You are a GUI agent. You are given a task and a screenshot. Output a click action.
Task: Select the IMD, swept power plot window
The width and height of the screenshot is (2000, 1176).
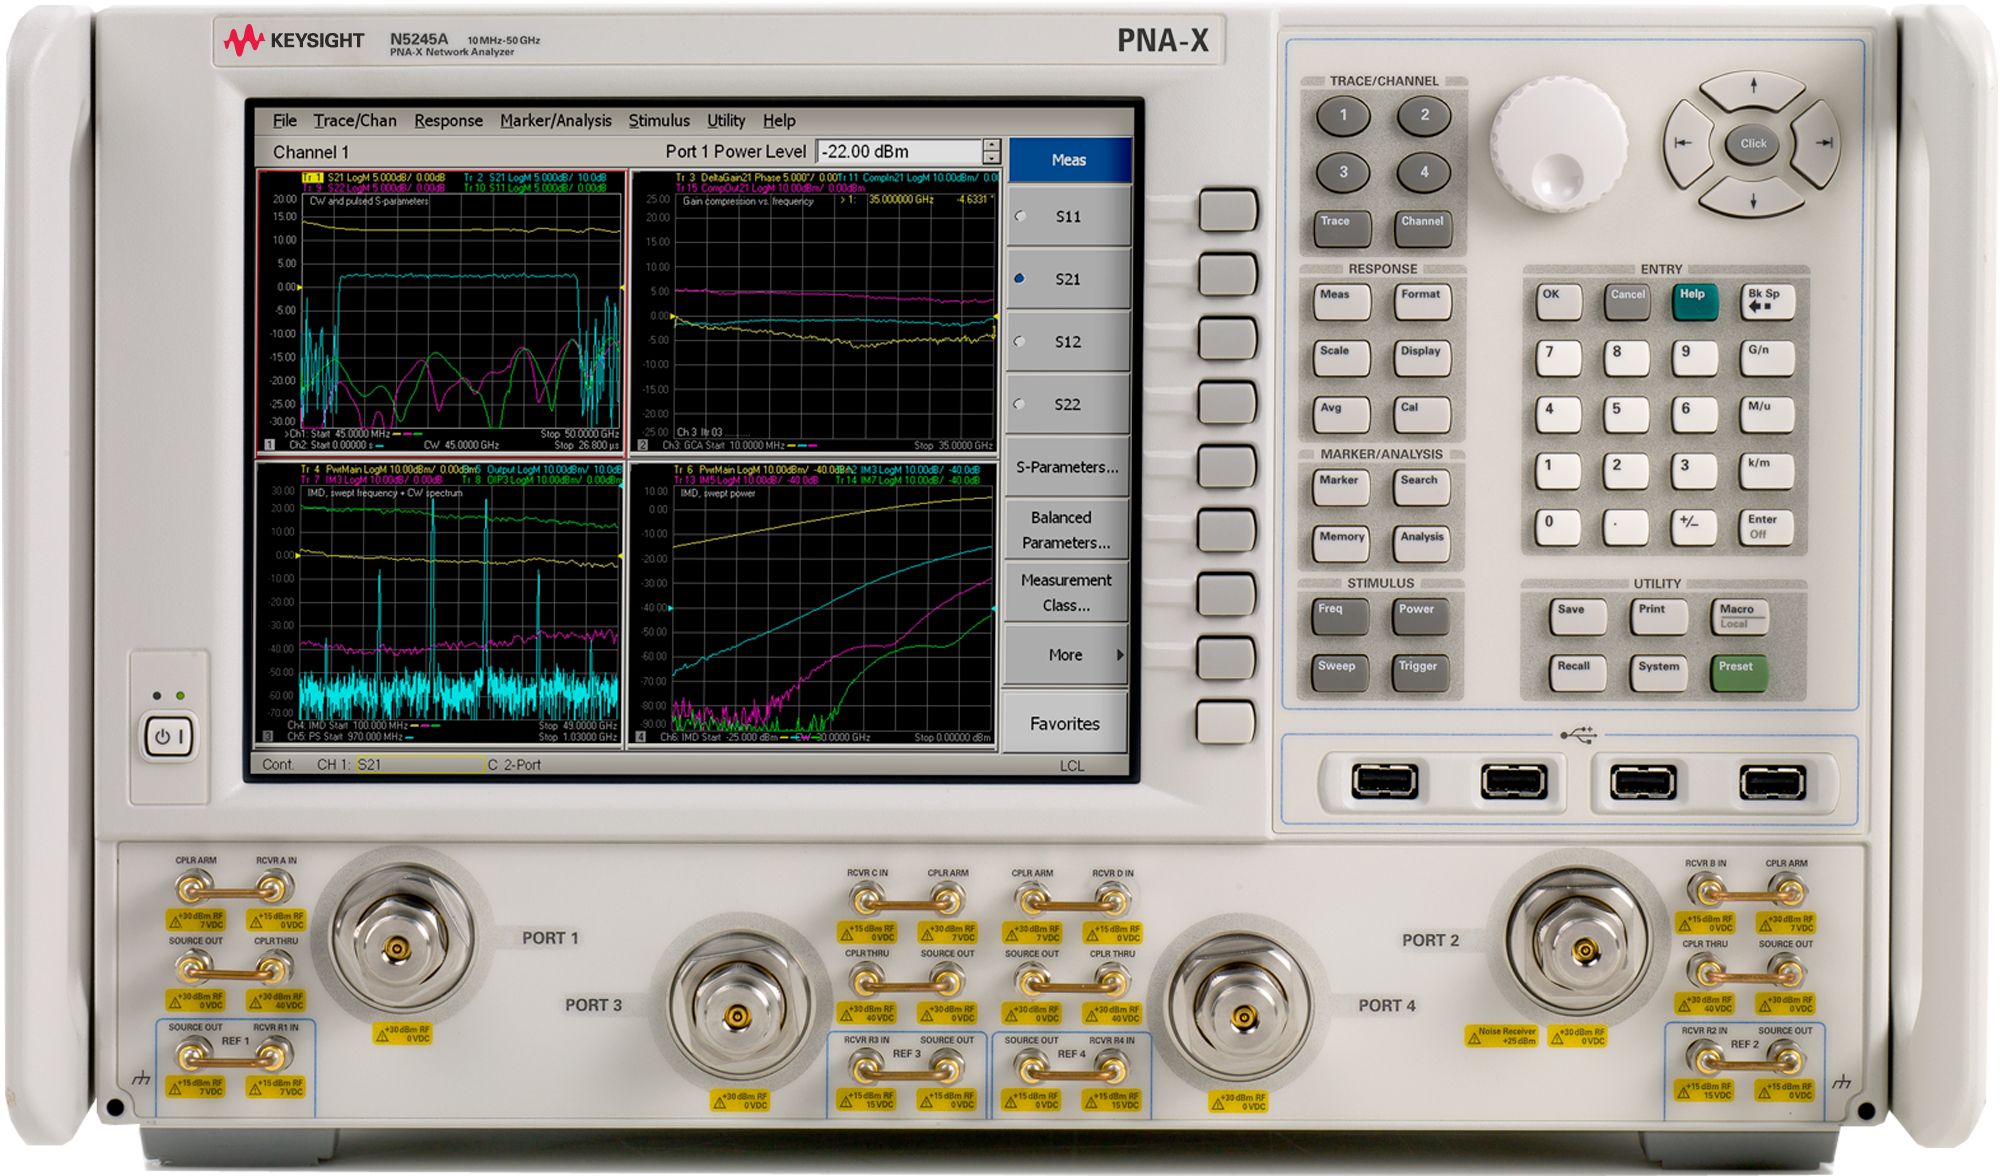point(814,605)
